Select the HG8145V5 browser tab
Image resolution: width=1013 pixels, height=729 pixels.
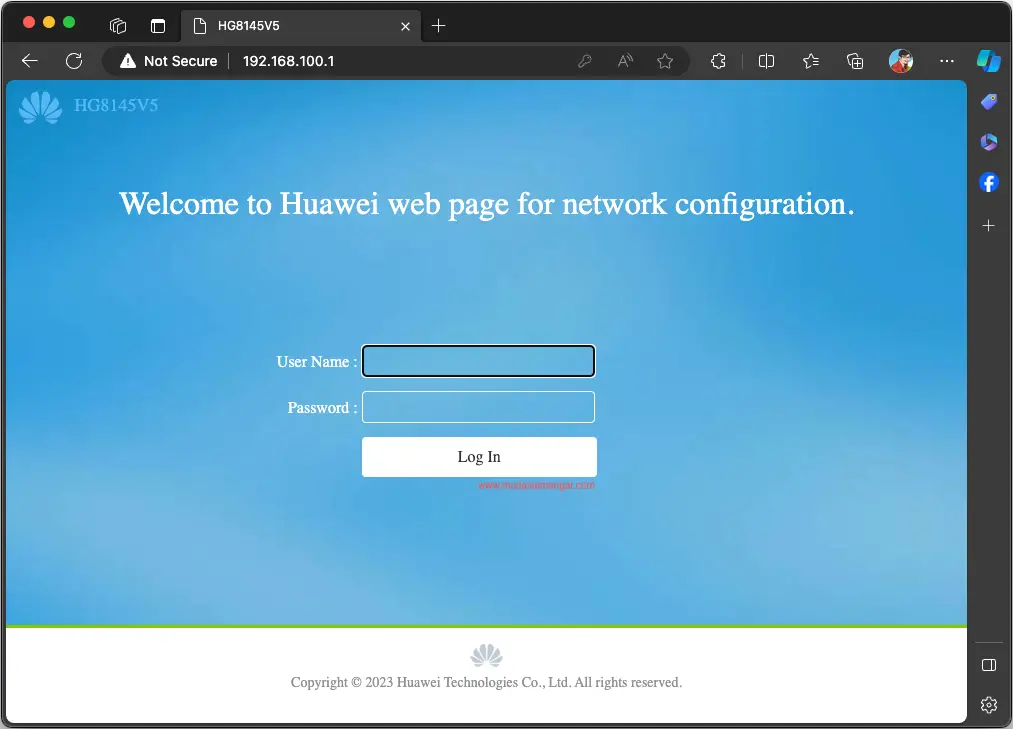point(302,26)
